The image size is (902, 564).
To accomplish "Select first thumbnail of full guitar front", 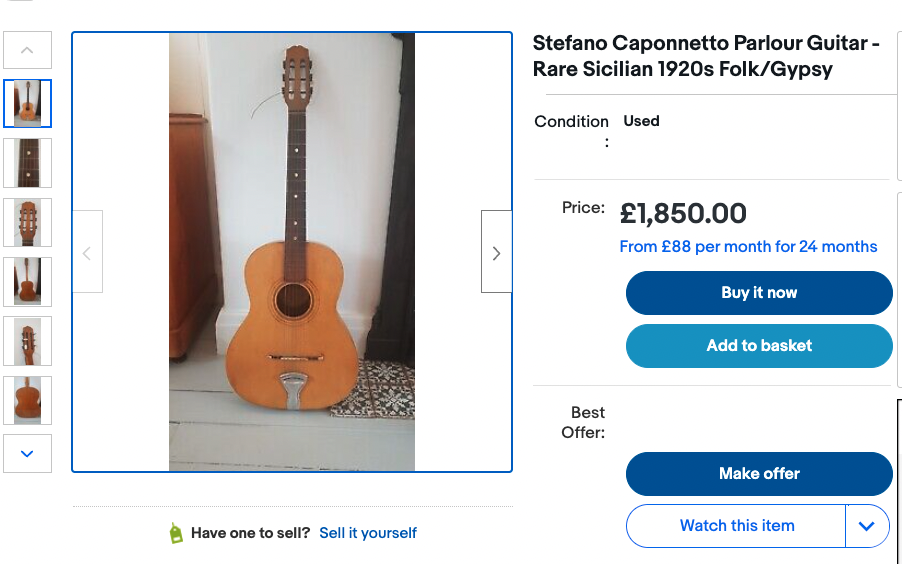I will [27, 103].
